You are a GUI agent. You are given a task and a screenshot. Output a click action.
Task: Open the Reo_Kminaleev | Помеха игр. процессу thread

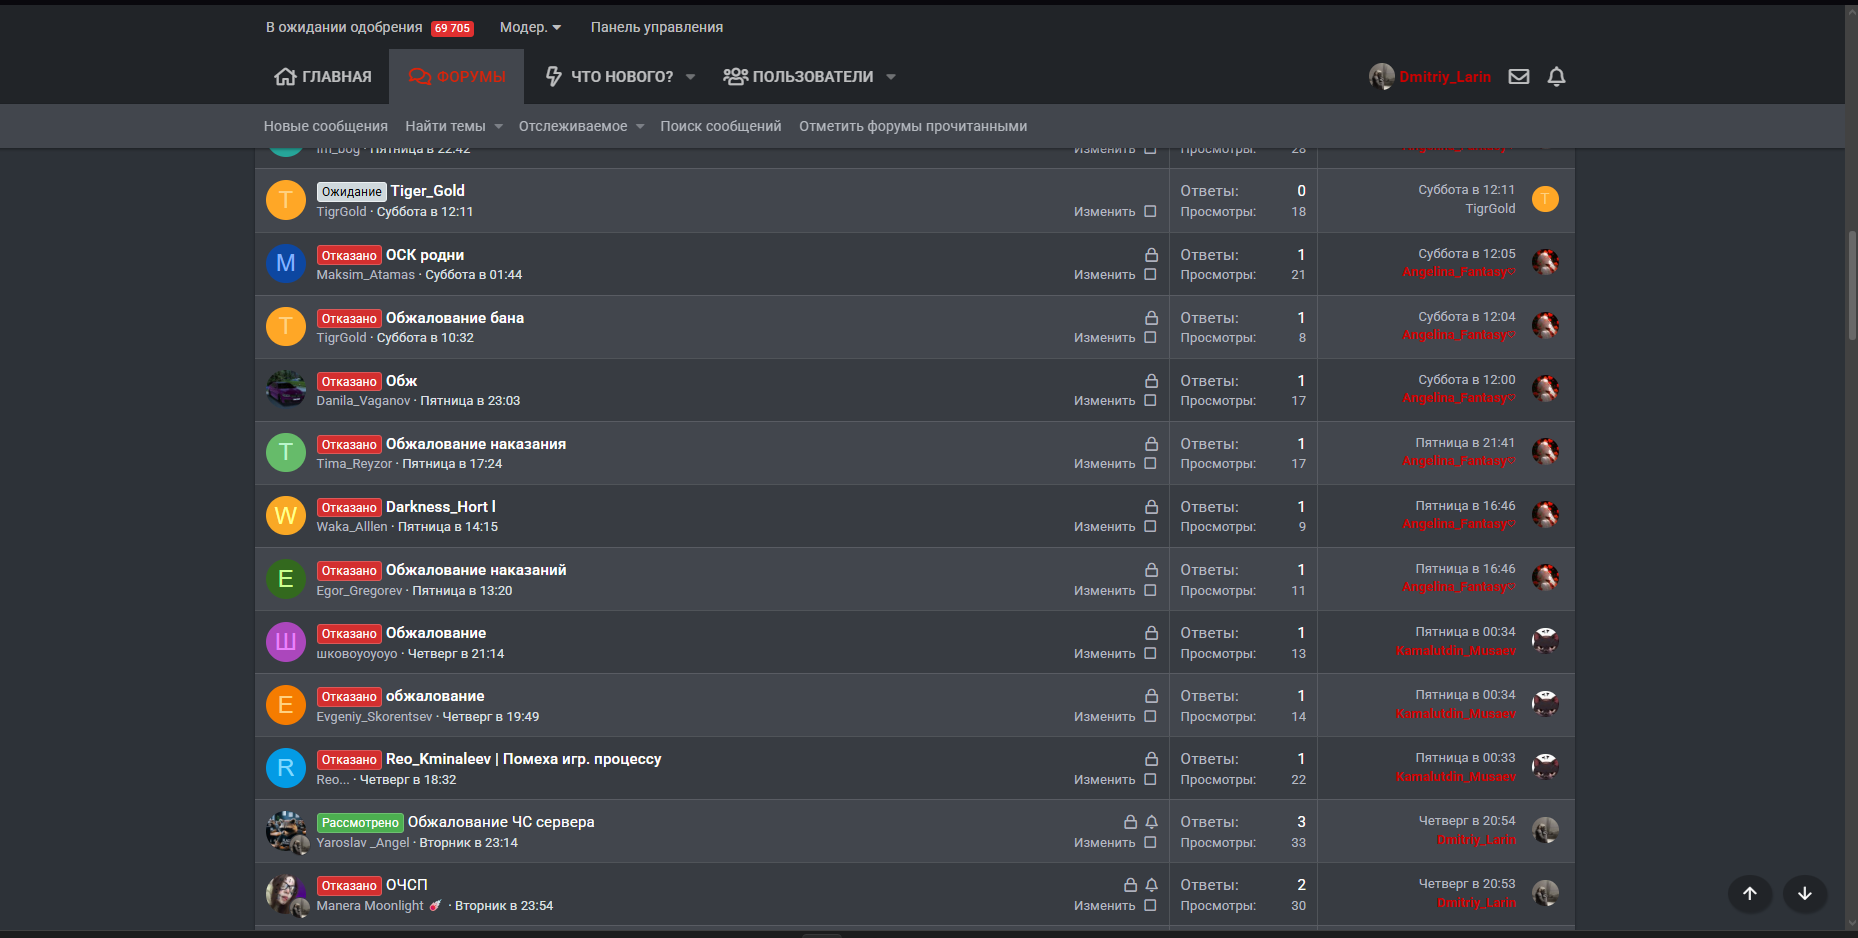(x=523, y=759)
